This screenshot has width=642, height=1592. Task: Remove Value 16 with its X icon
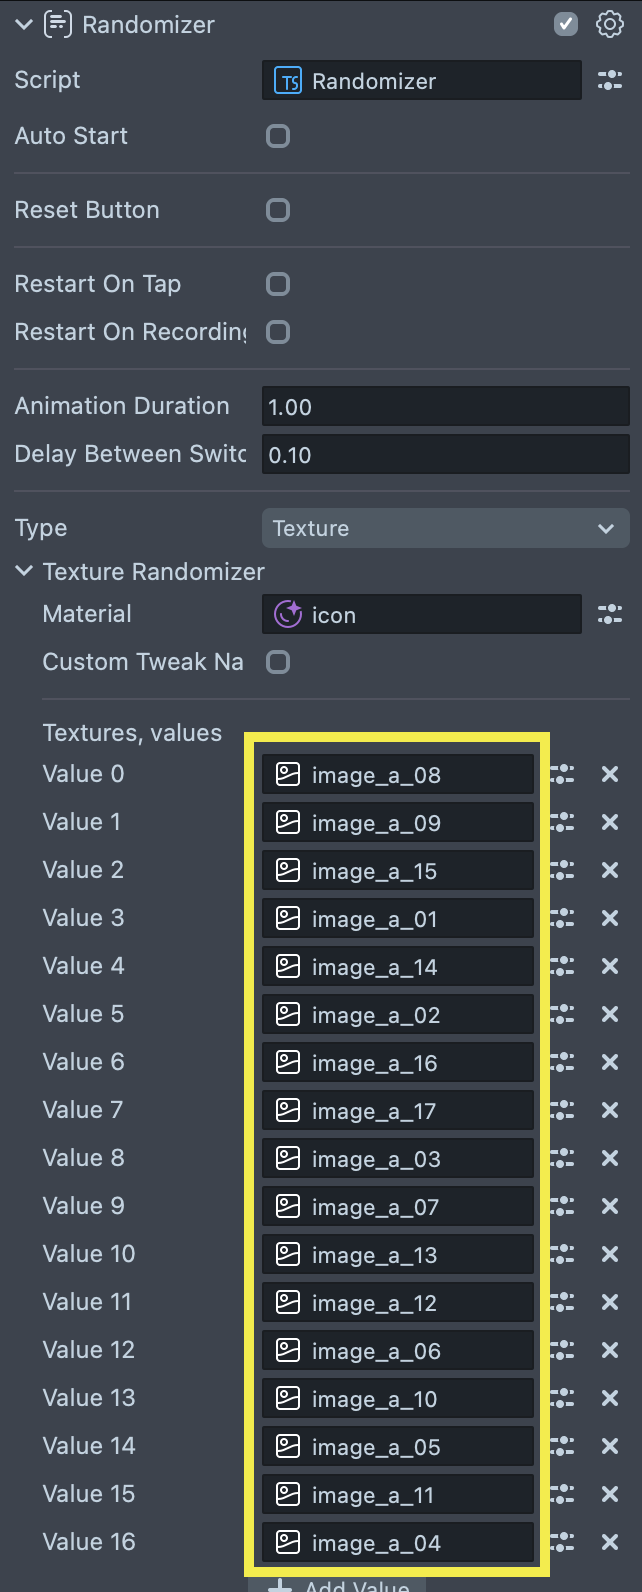pyautogui.click(x=610, y=1543)
